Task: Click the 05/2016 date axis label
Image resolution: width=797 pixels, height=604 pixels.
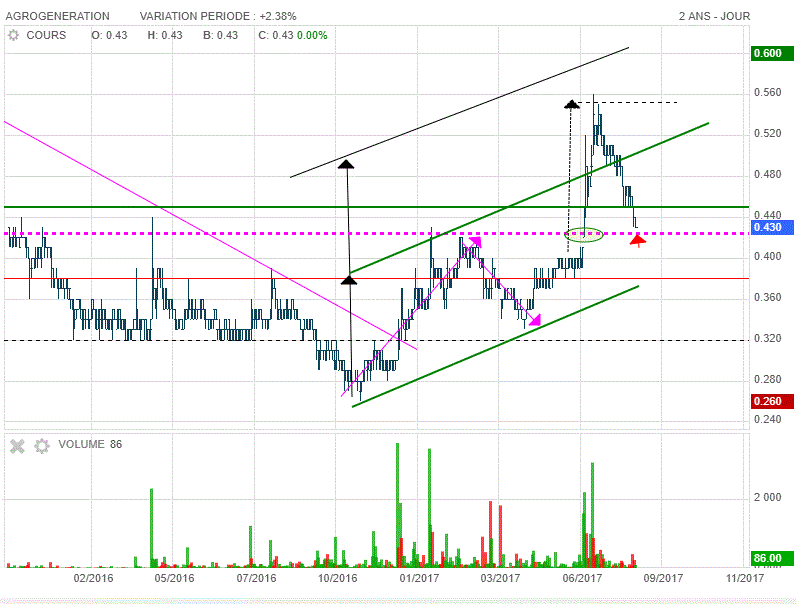Action: pos(174,578)
